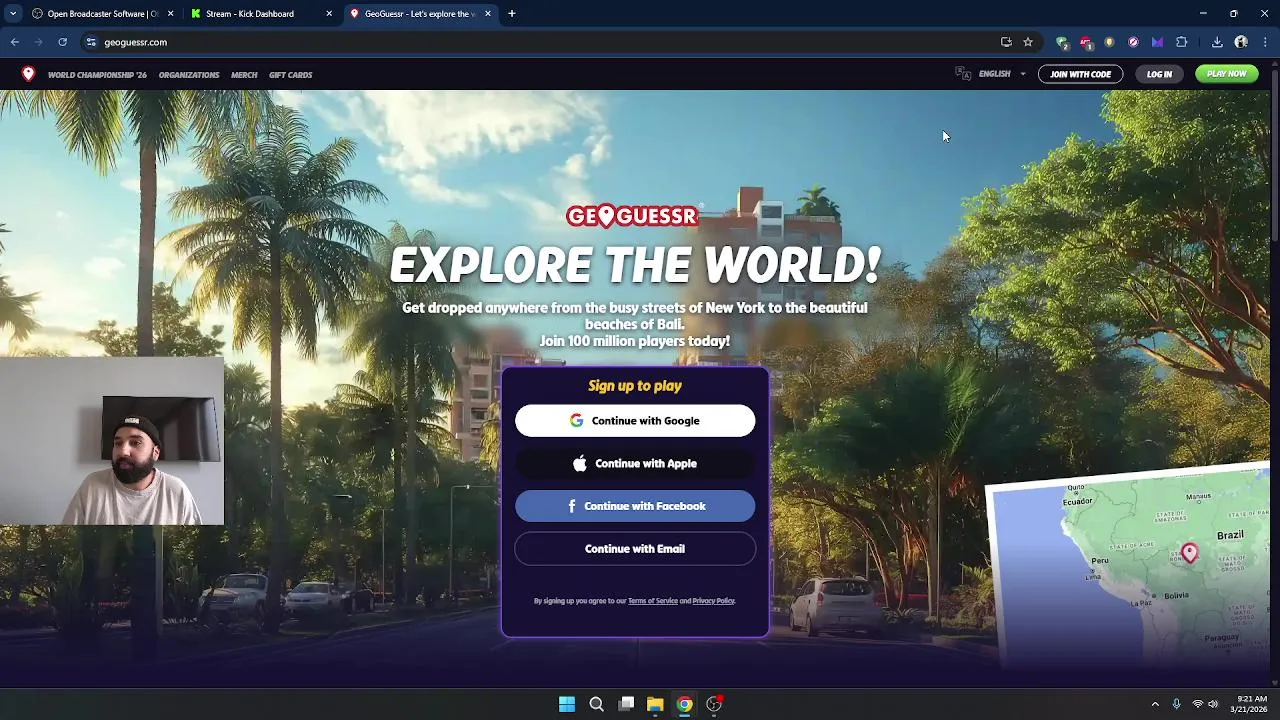This screenshot has height=720, width=1280.
Task: Continue with Facebook sign-up
Action: (635, 506)
